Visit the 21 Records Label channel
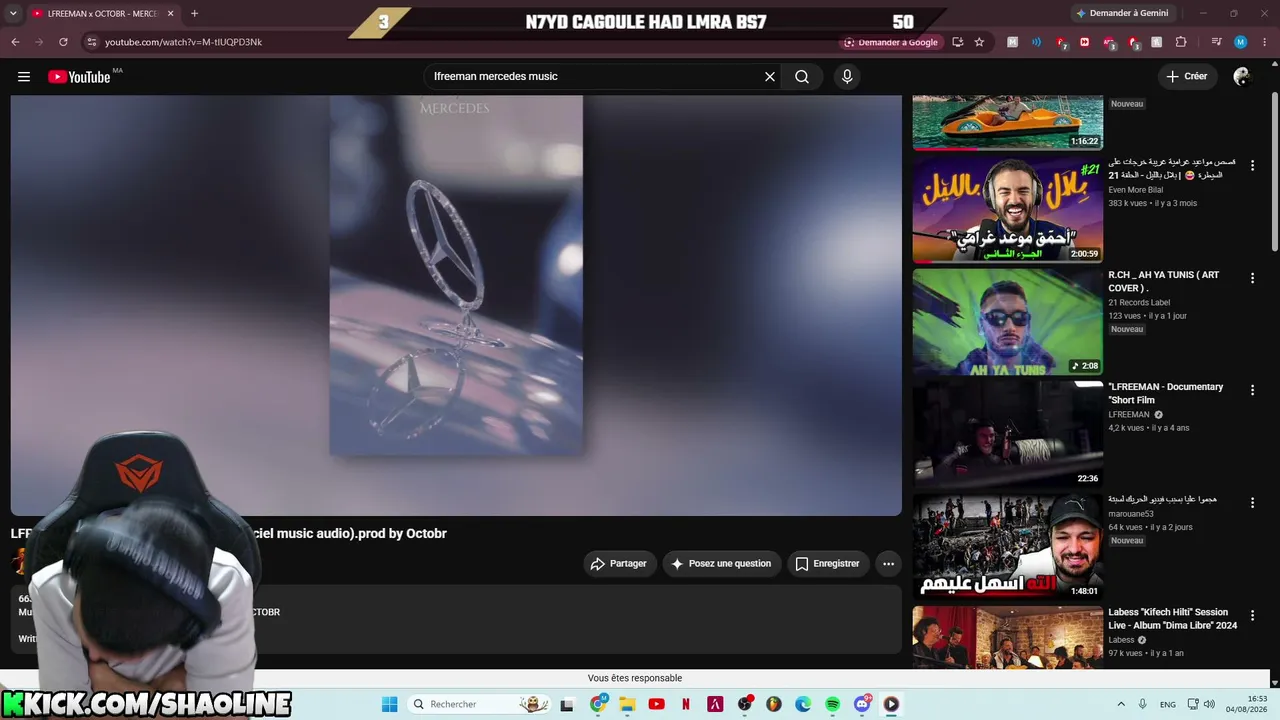 coord(1139,302)
